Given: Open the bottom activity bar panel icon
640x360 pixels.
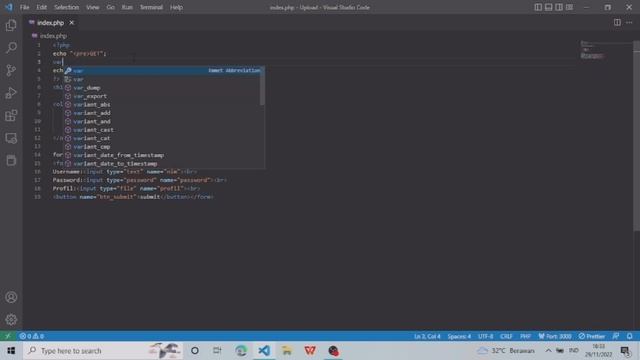Looking at the screenshot, I should [11, 160].
